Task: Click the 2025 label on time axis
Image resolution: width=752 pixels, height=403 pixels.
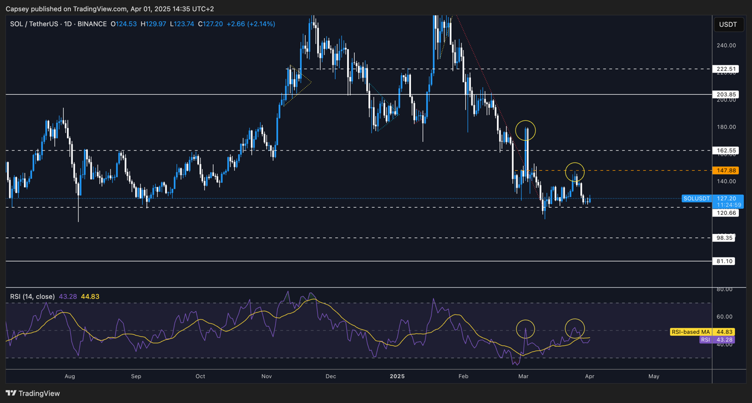Action: coord(397,377)
